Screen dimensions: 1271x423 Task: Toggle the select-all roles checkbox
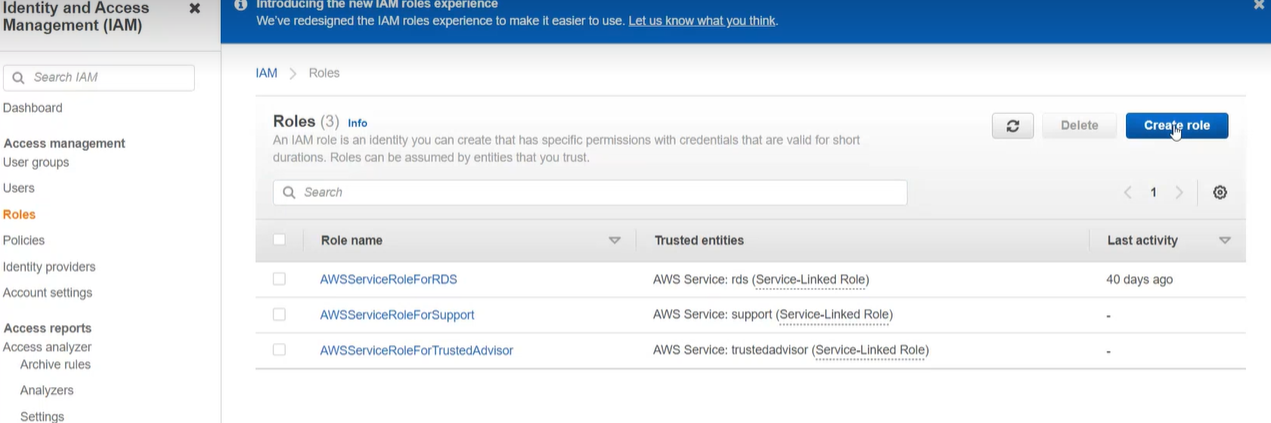[279, 240]
